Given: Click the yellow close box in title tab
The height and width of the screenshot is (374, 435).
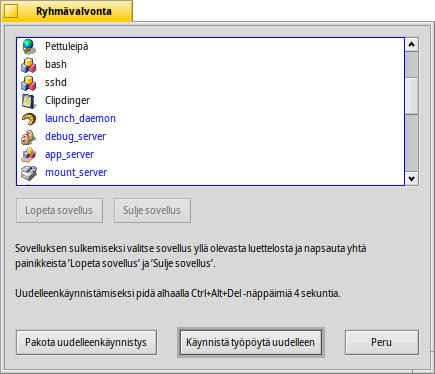Looking at the screenshot, I should pyautogui.click(x=11, y=12).
